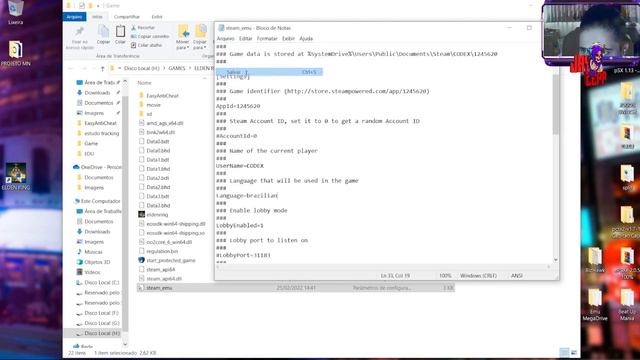
Task: Open Disco Local (F:) in the sidebar
Action: tap(98, 313)
